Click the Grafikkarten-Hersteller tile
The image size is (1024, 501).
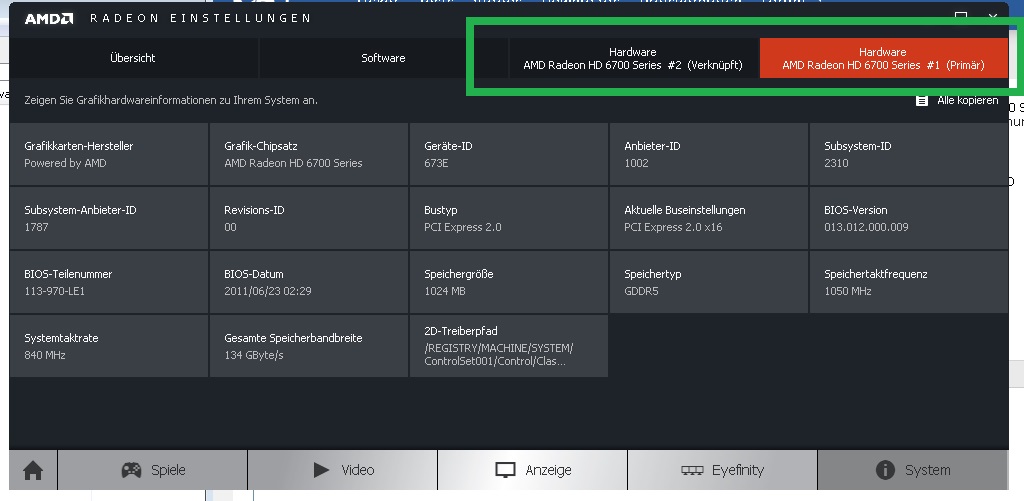coord(109,154)
